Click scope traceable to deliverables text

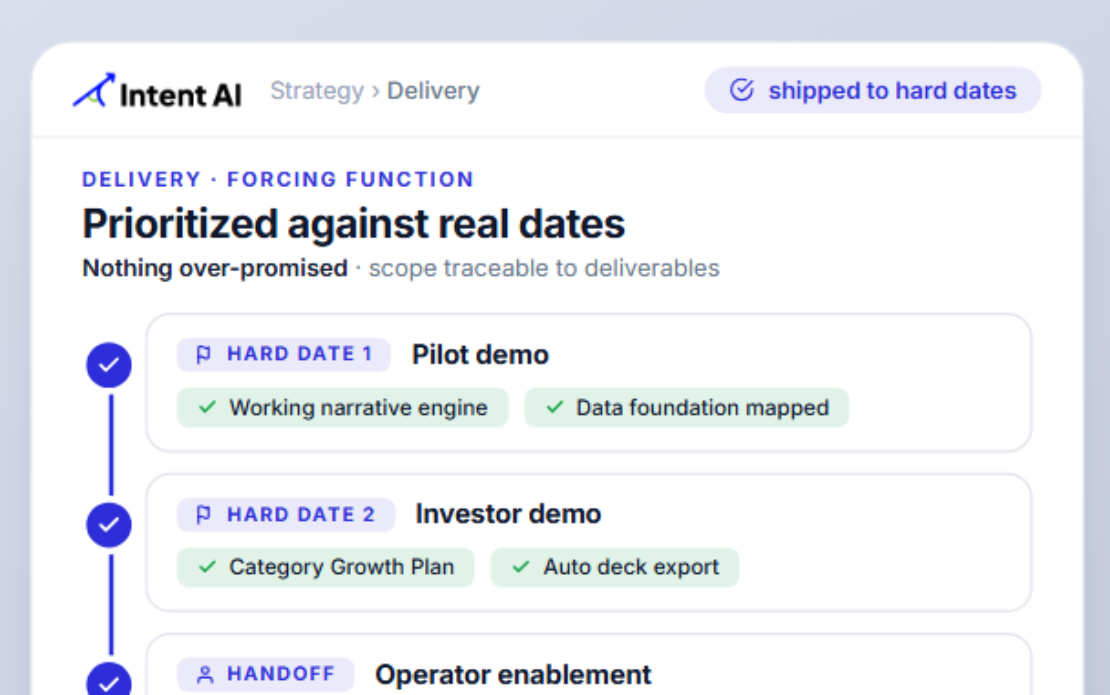[x=544, y=268]
